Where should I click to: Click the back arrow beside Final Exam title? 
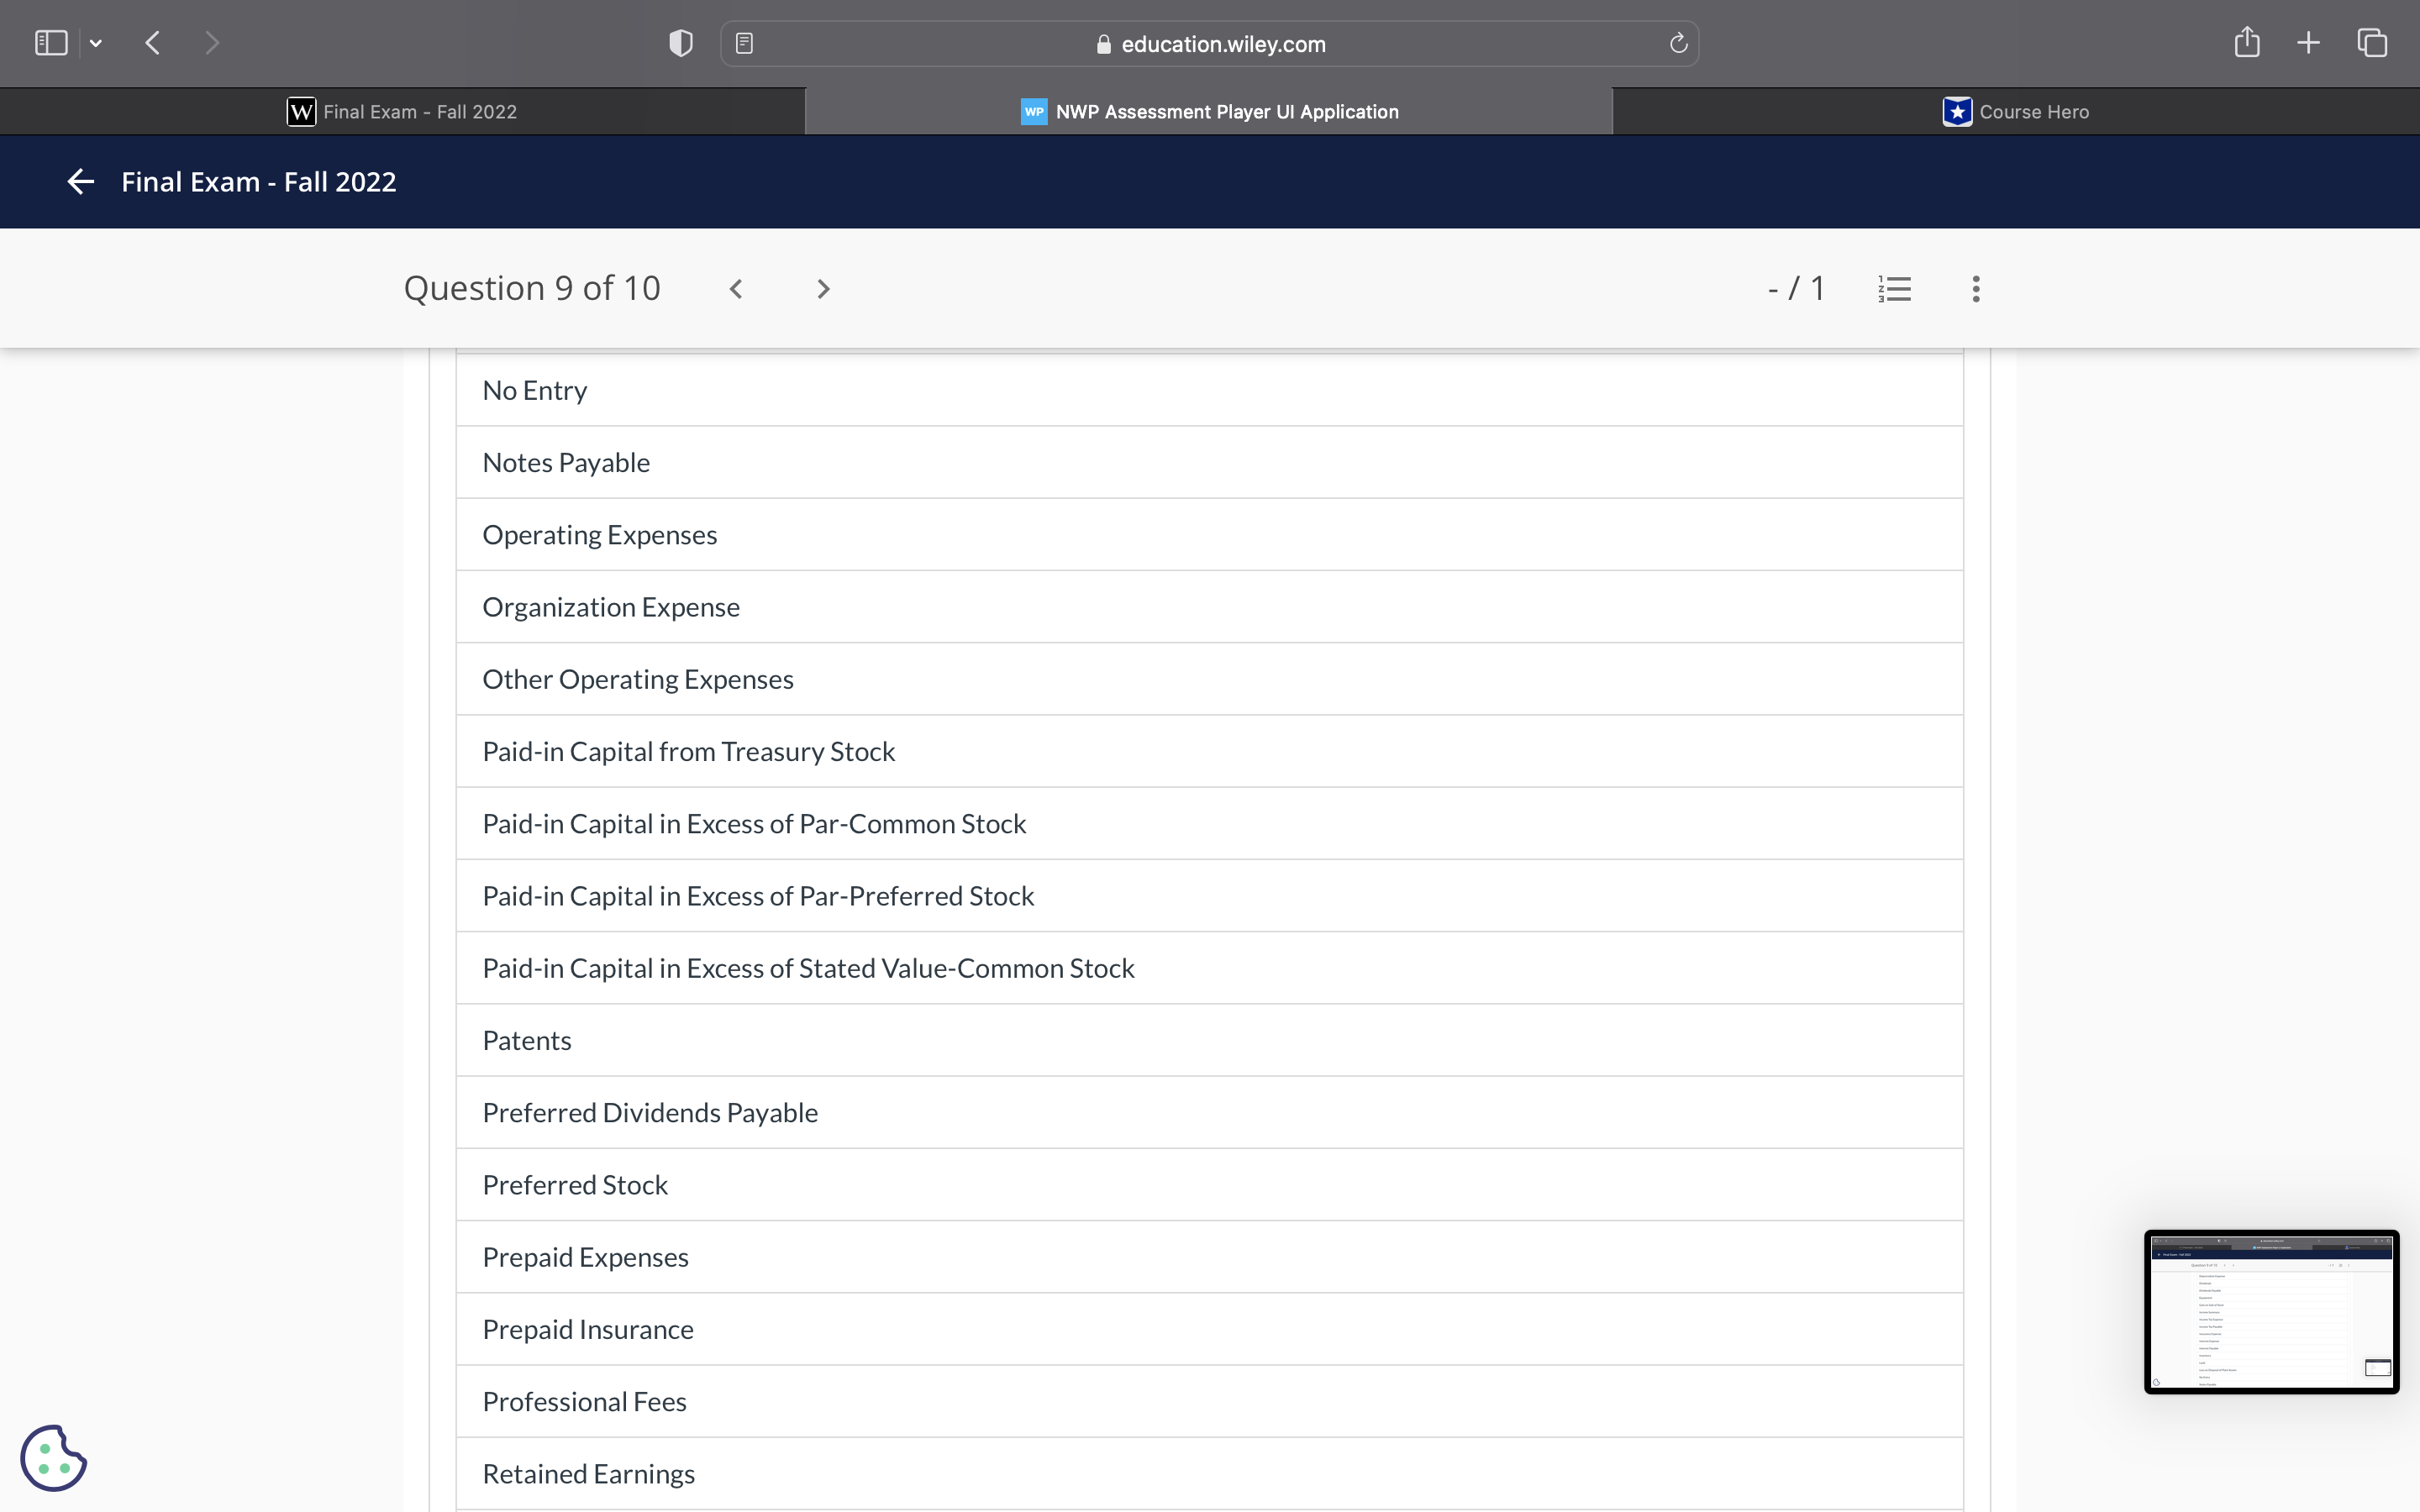pos(80,182)
